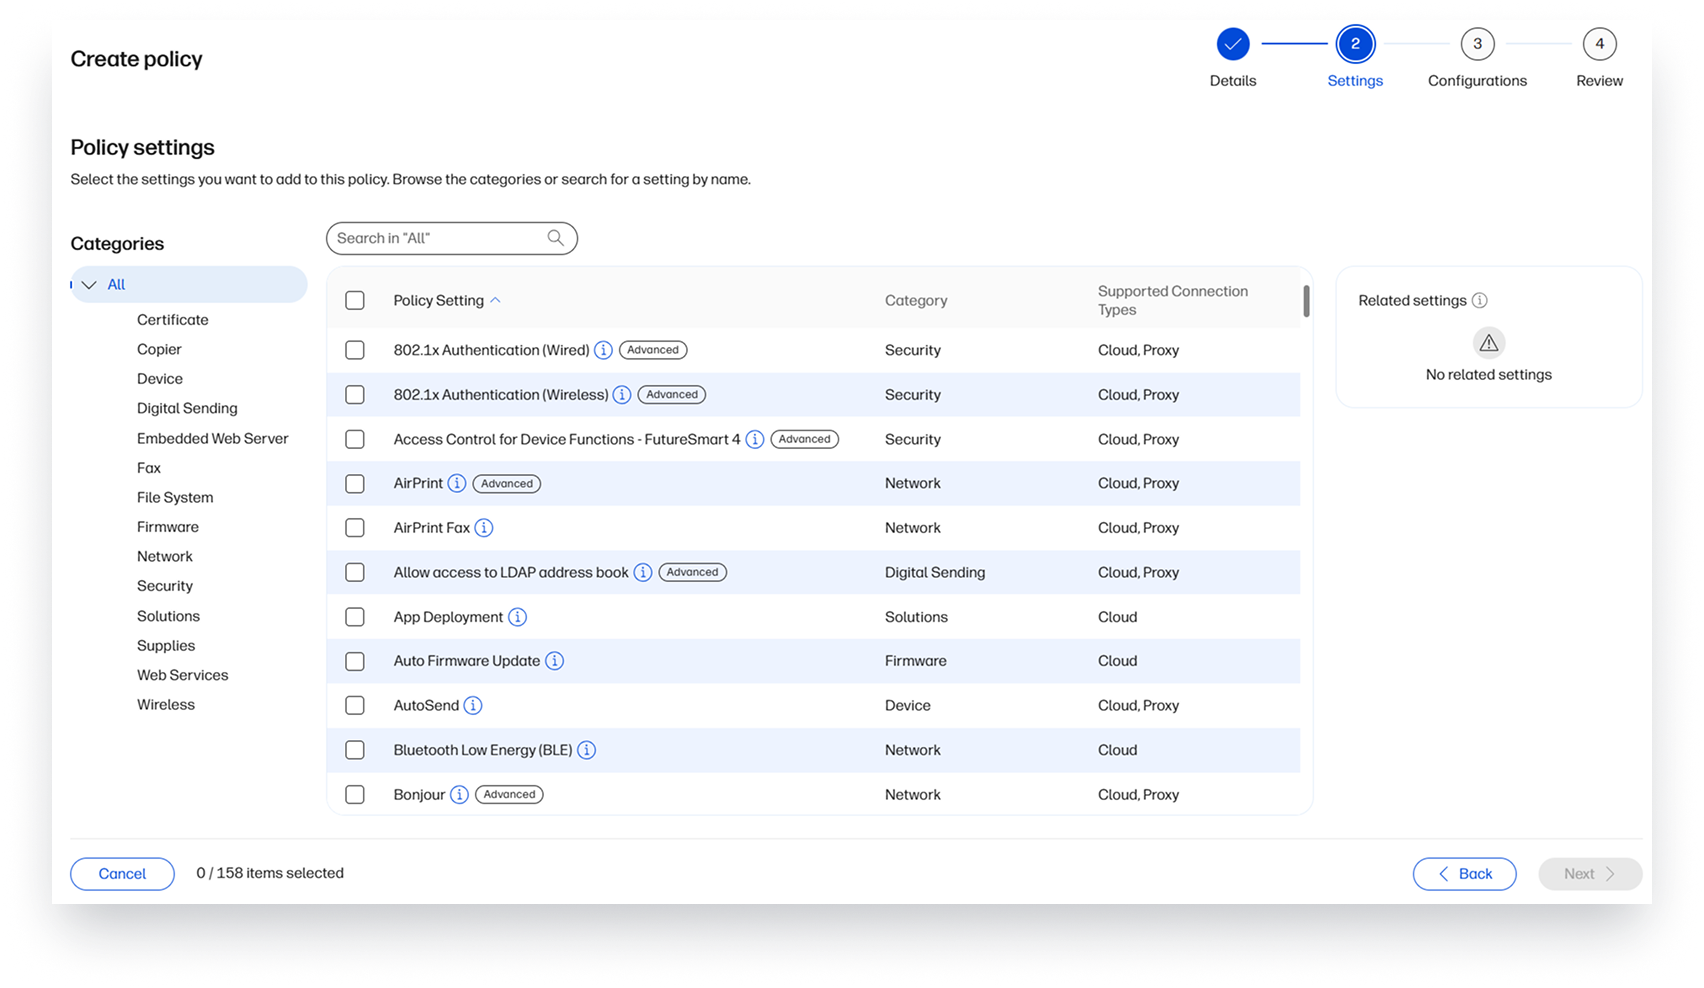1704x988 pixels.
Task: Select Embedded Web Server category
Action: 212,438
